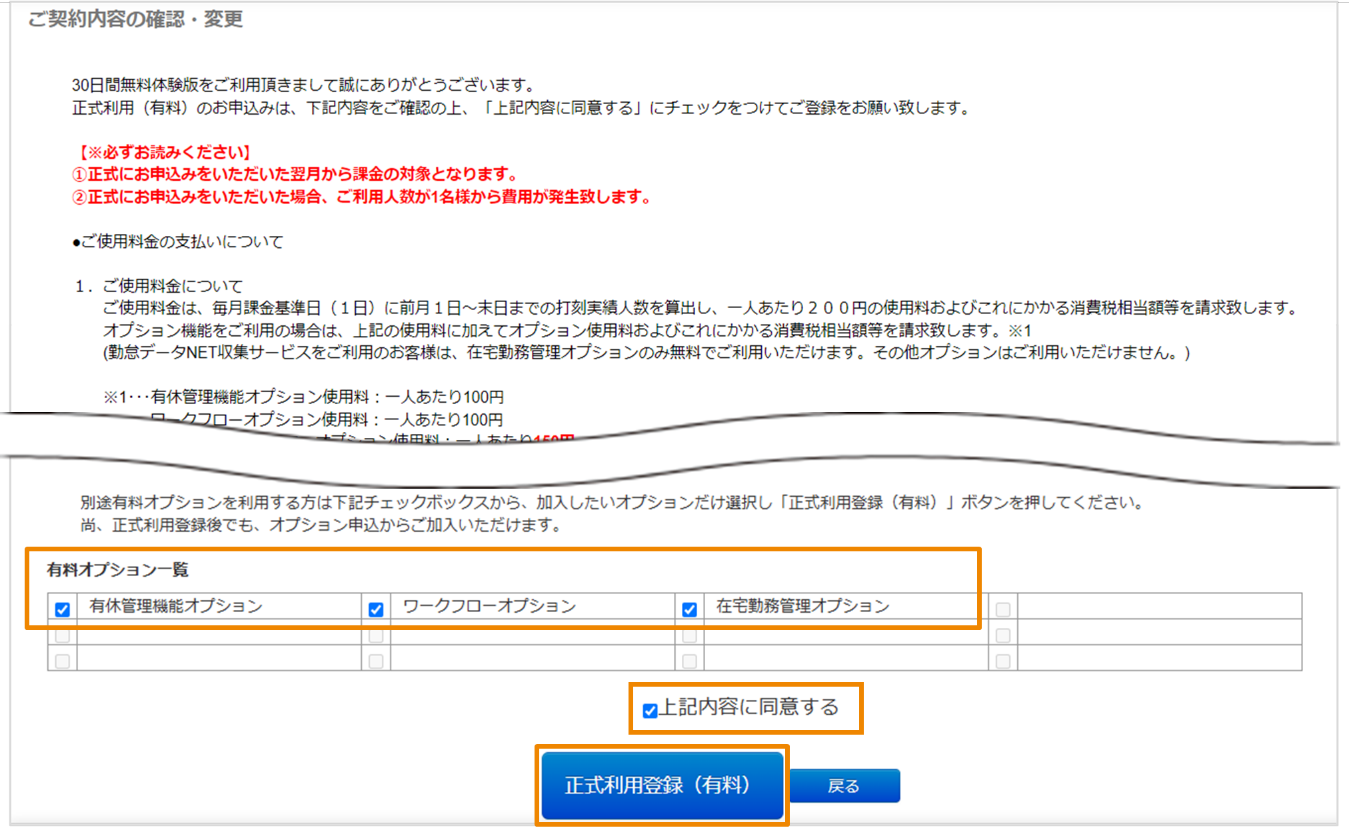Toggle the empty checkbox in the fourth option column
This screenshot has height=830, width=1349.
pyautogui.click(x=1003, y=608)
